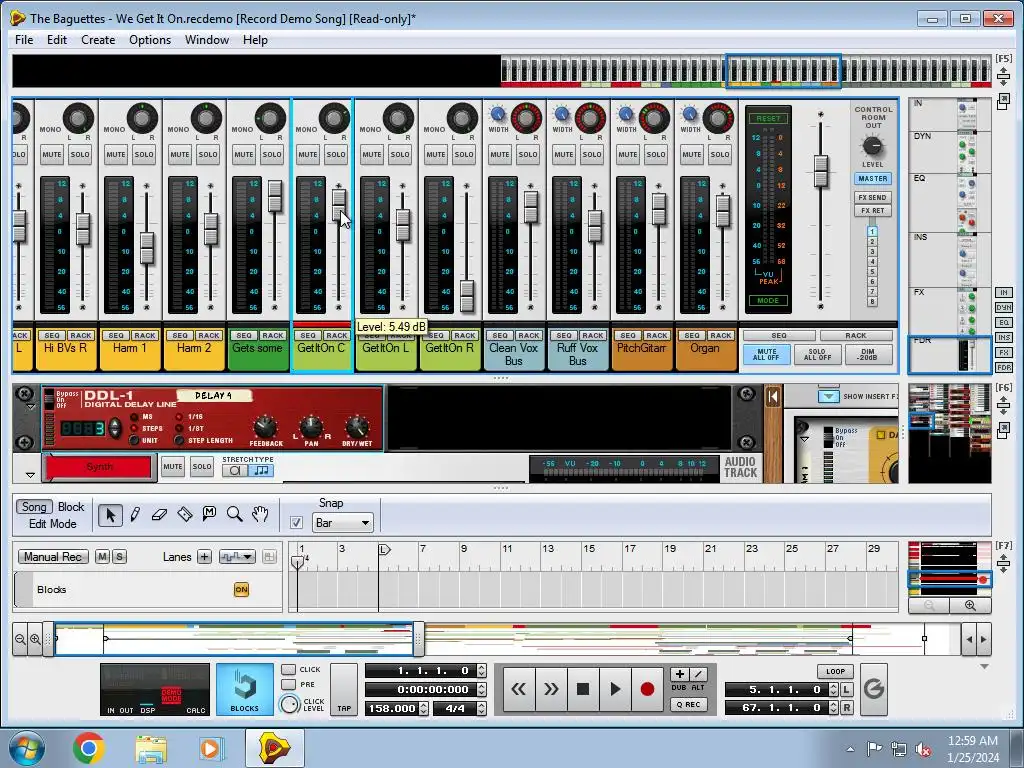This screenshot has width=1024, height=768.
Task: Select the Mute tool
Action: (x=210, y=514)
